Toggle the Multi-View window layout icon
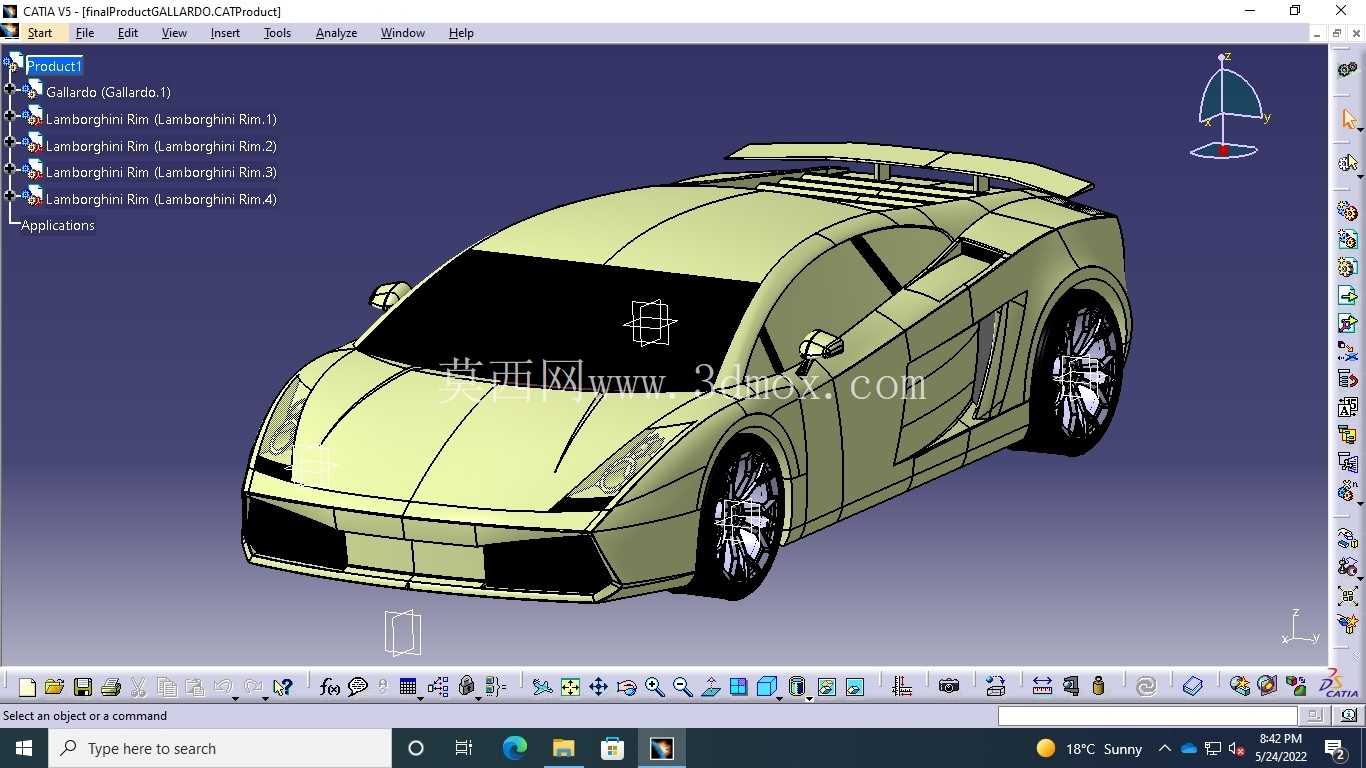The width and height of the screenshot is (1366, 768). pyautogui.click(x=739, y=687)
